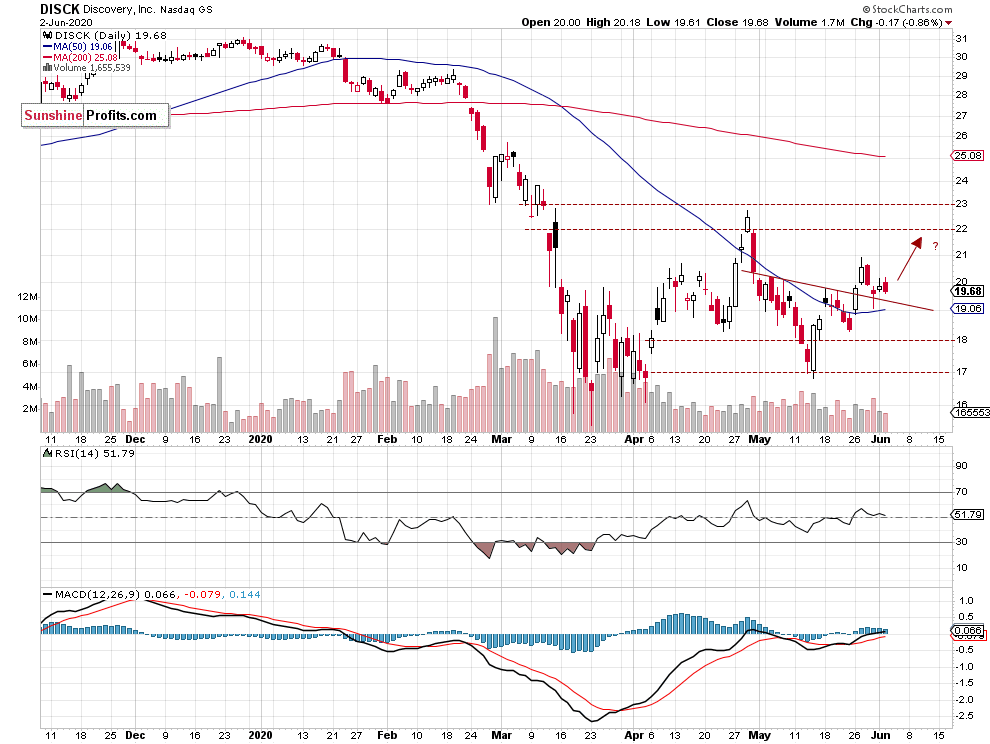The width and height of the screenshot is (990, 744).
Task: Click the 0.066 MACD value flag
Action: [x=967, y=630]
